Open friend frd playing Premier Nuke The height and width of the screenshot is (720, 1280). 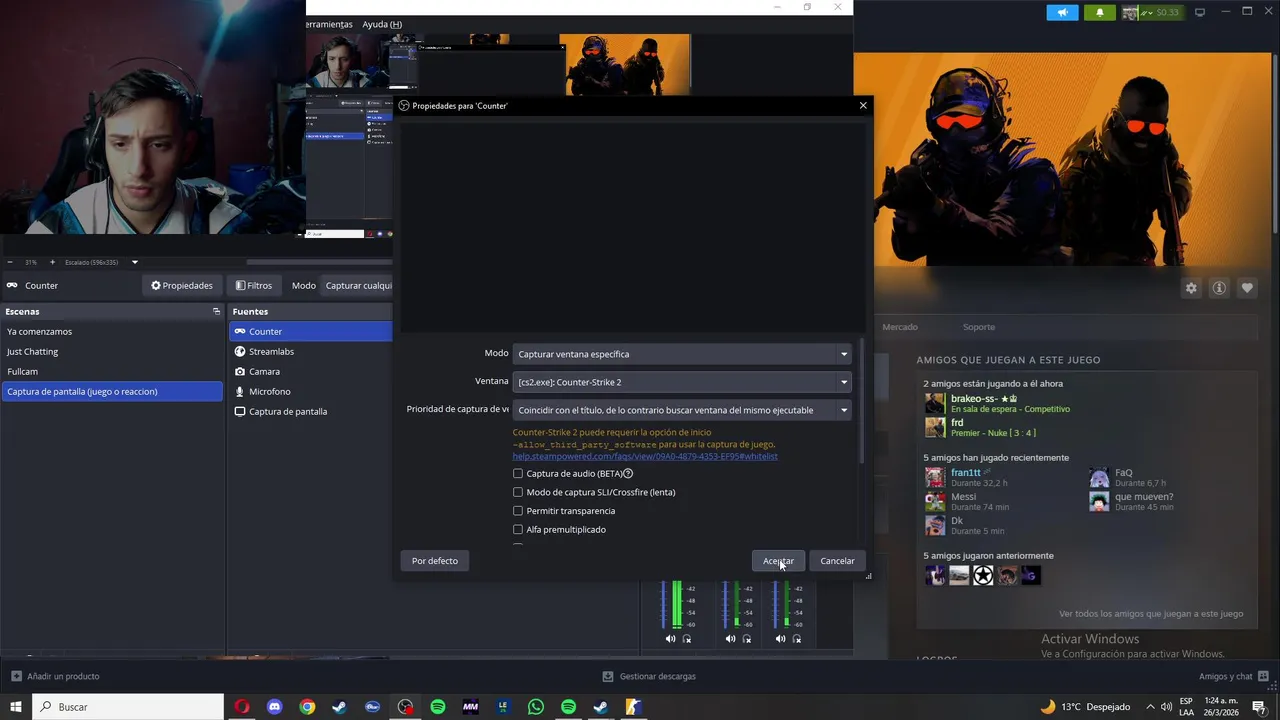980,427
